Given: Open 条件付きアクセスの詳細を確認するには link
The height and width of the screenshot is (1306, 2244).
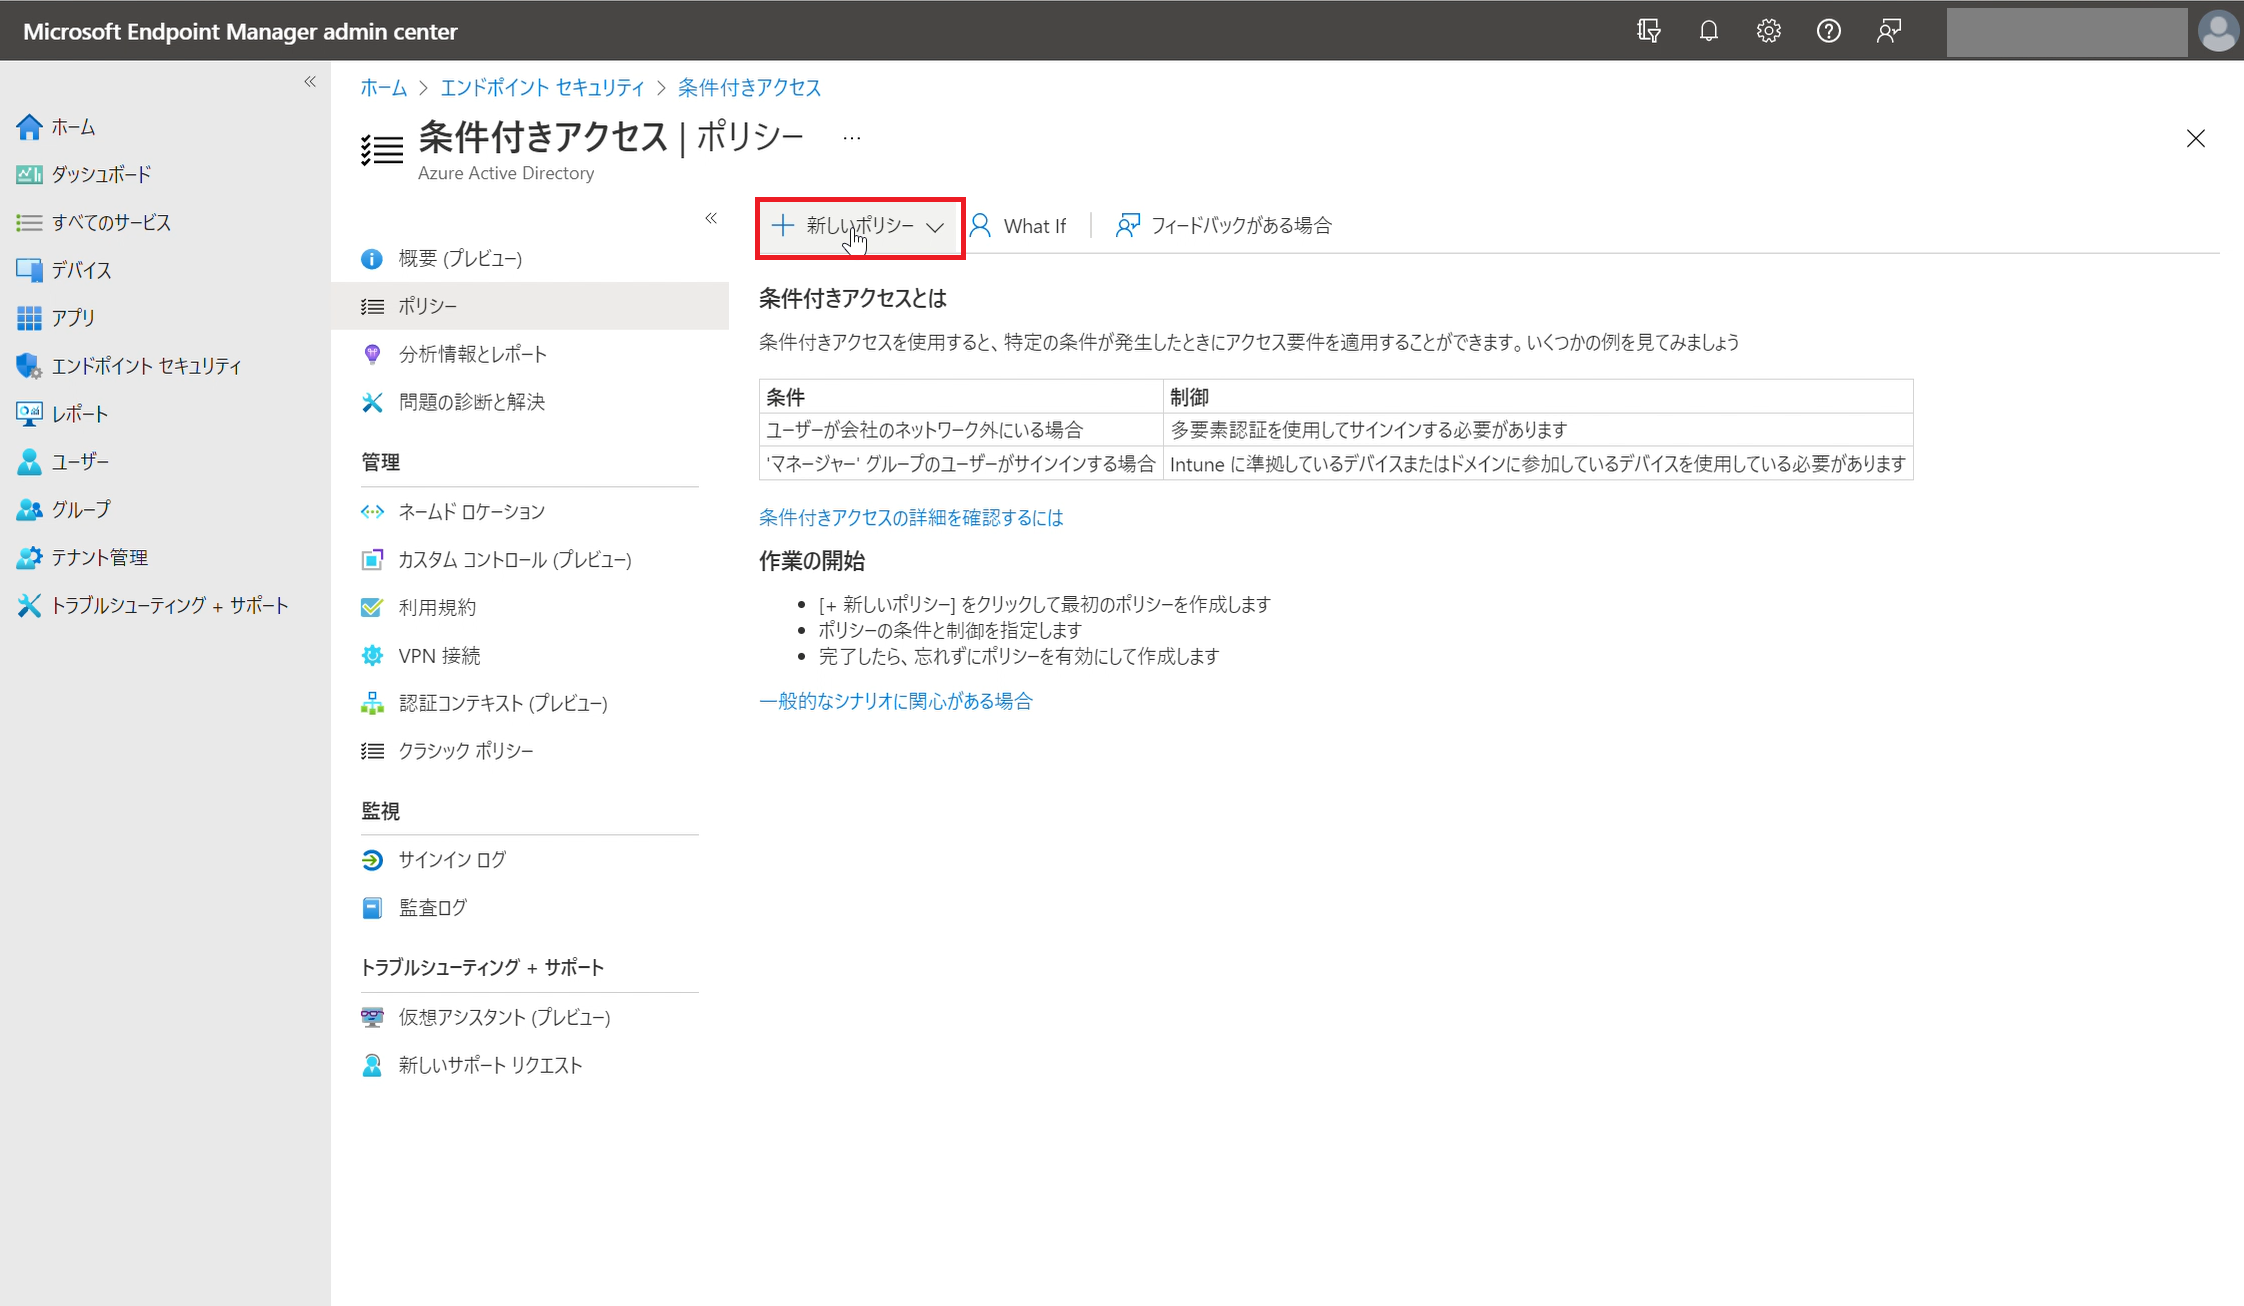Looking at the screenshot, I should coord(911,518).
